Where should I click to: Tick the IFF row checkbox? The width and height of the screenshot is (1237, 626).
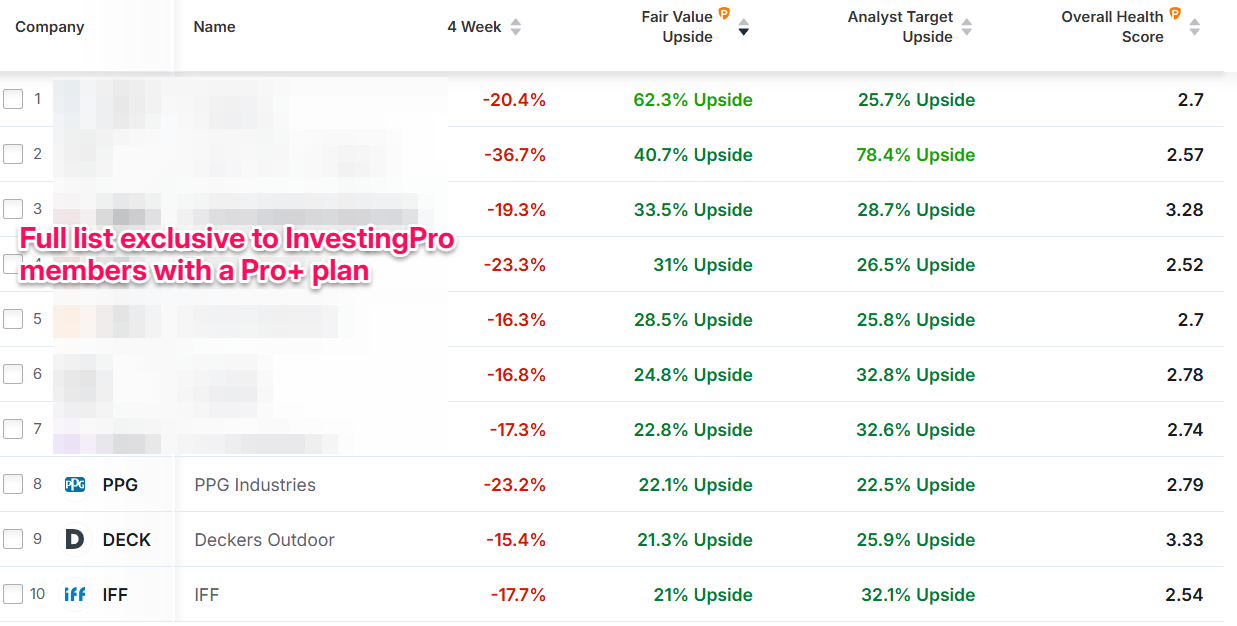13,594
